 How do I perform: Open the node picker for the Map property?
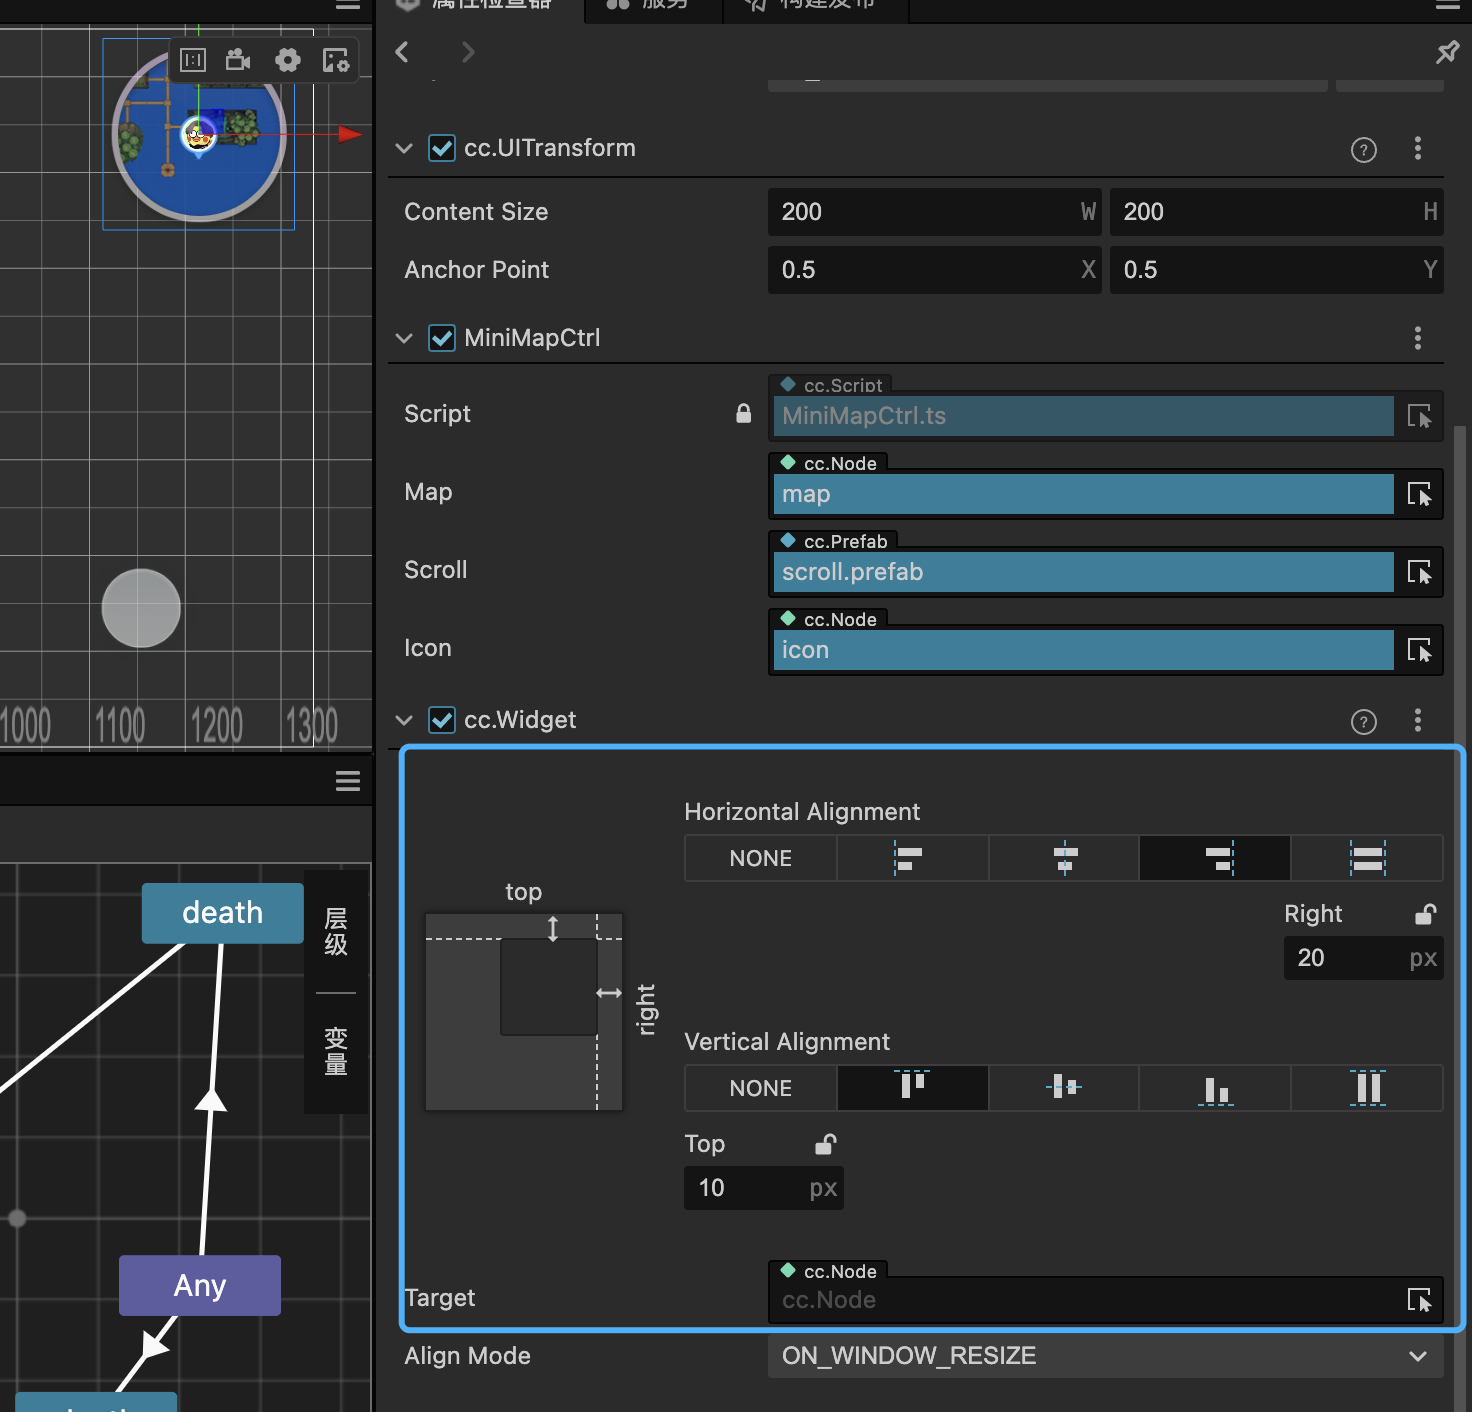(x=1420, y=493)
